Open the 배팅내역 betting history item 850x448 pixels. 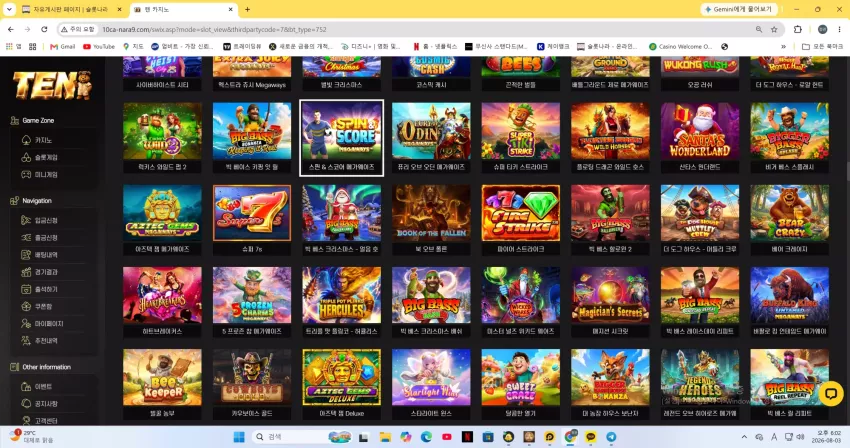pos(46,255)
